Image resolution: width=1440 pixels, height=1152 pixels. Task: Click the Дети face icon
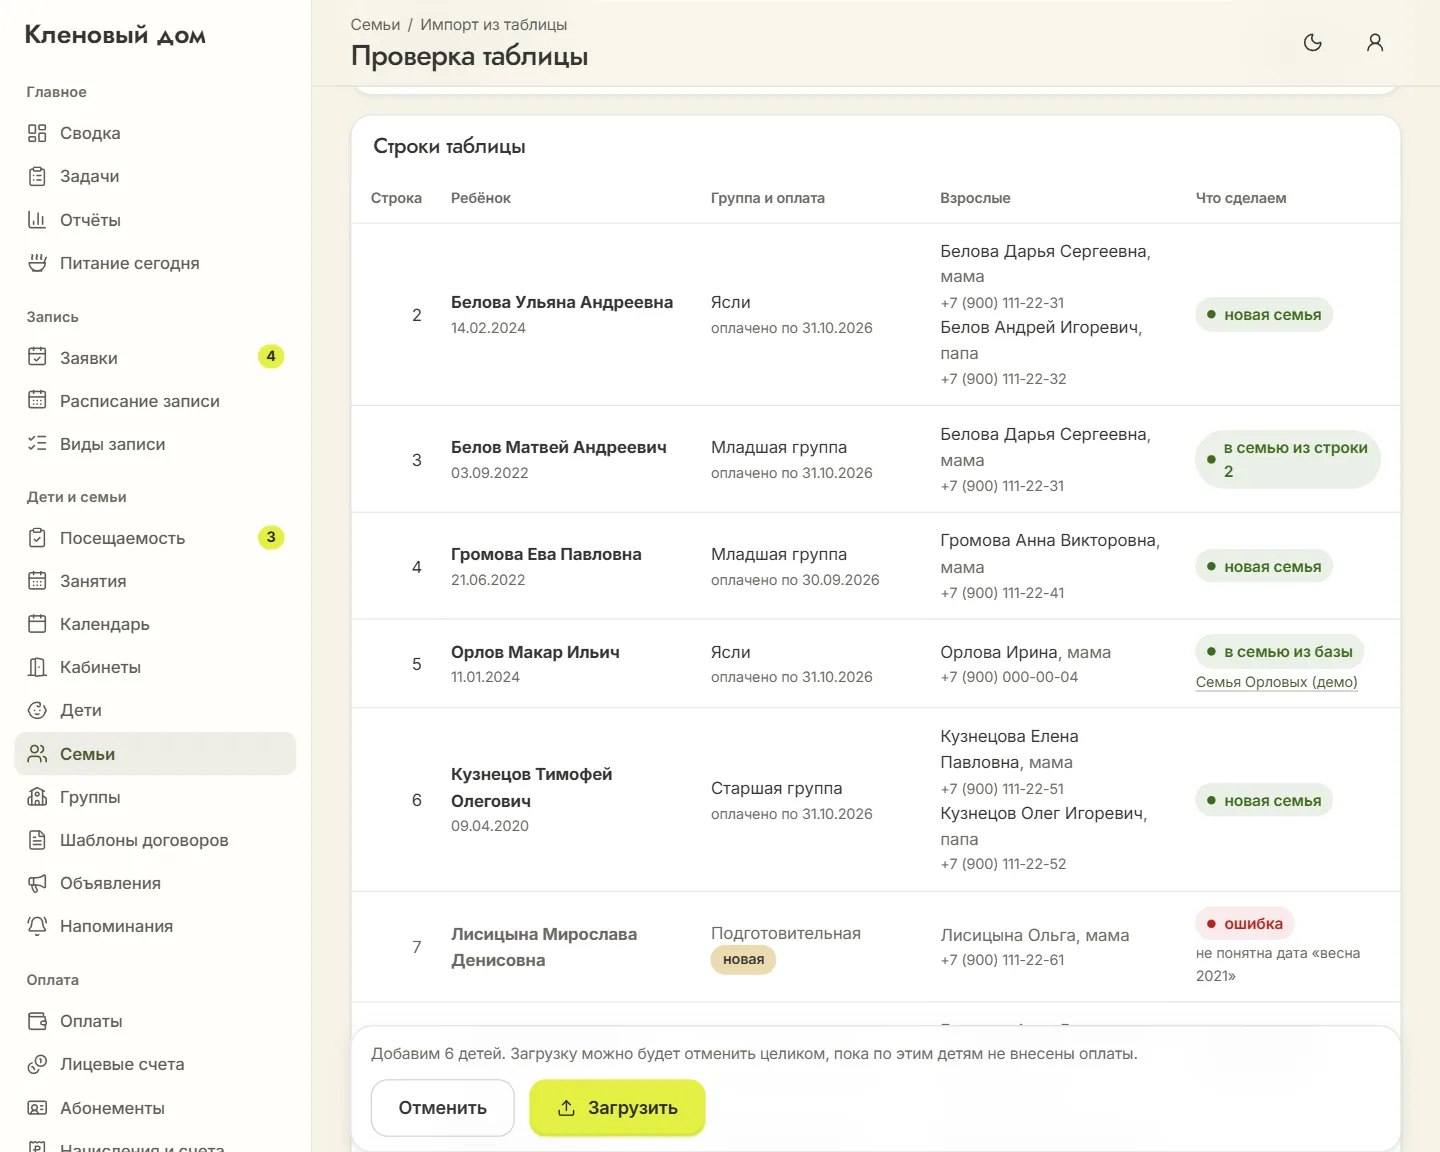point(37,710)
